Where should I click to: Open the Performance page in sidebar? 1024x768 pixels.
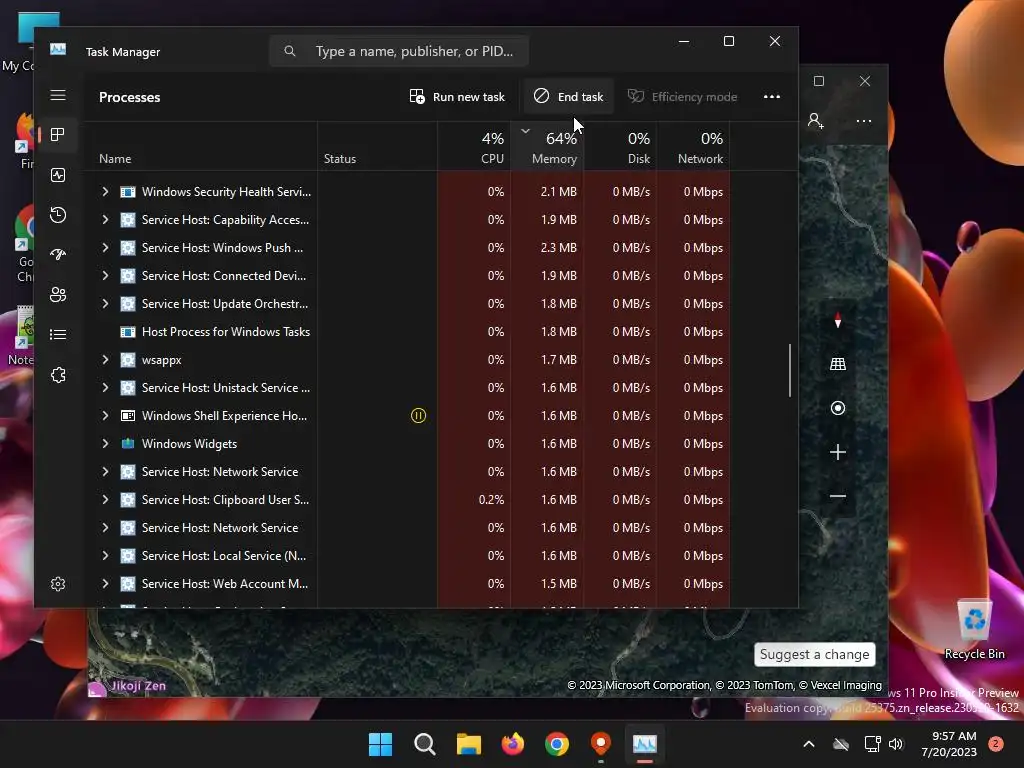57,175
